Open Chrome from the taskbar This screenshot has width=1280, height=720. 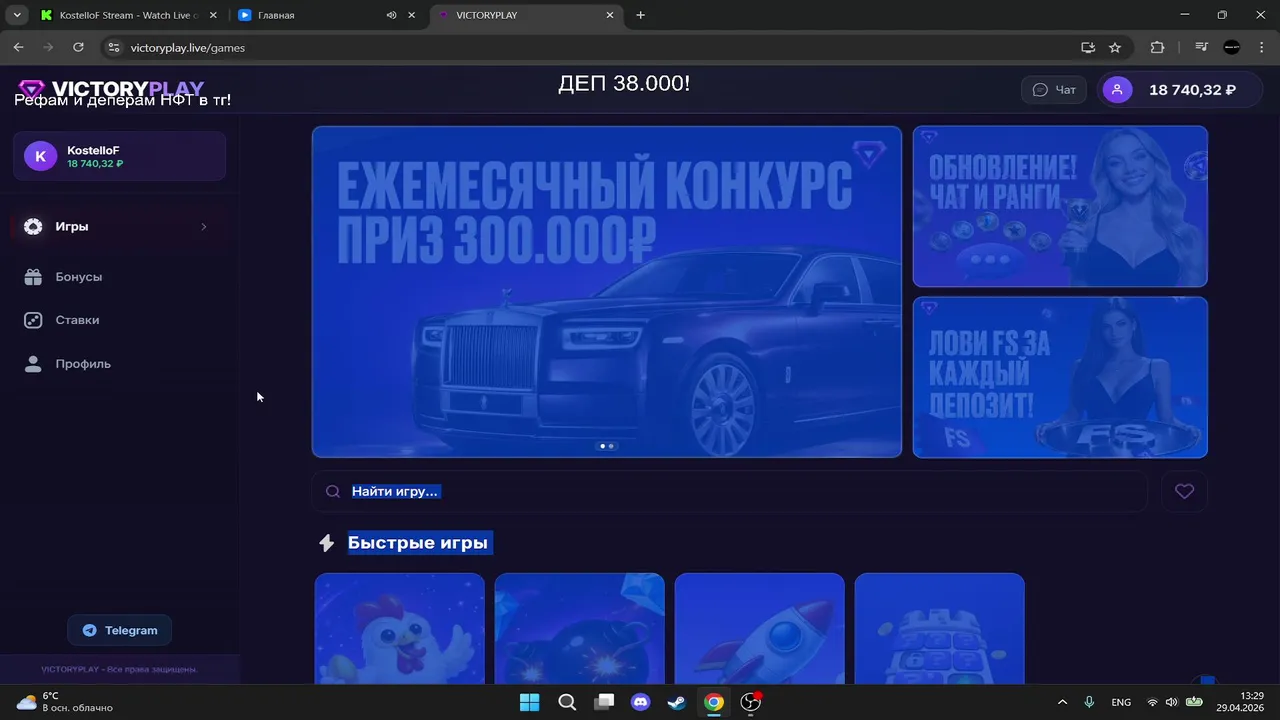713,702
